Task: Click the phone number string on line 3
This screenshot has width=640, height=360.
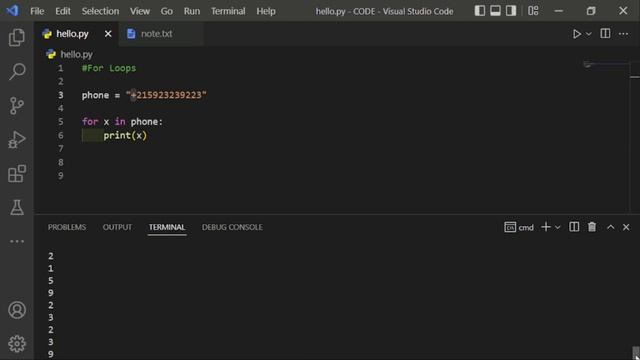Action: pyautogui.click(x=166, y=95)
